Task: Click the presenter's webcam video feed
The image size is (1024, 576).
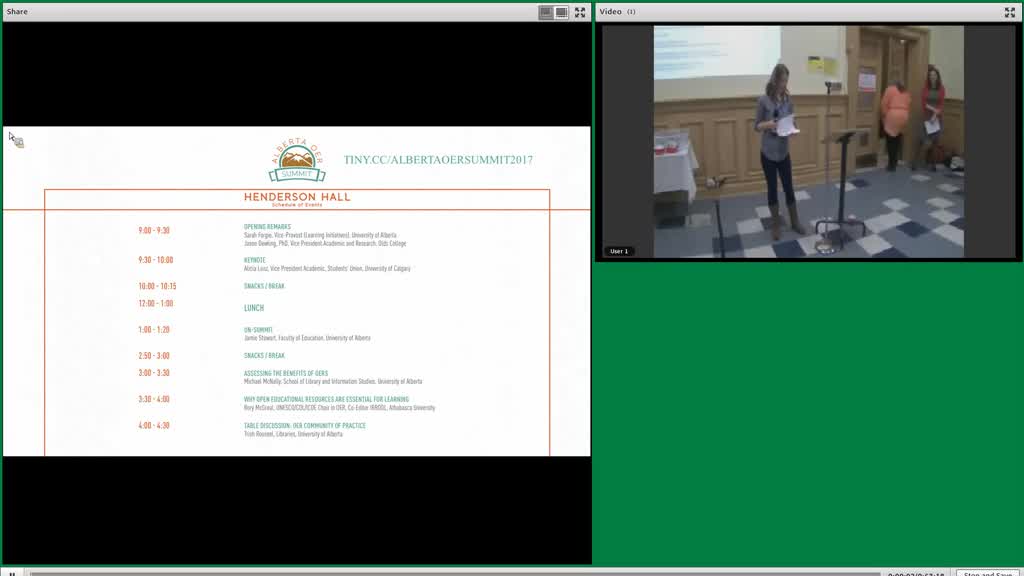Action: pyautogui.click(x=808, y=142)
